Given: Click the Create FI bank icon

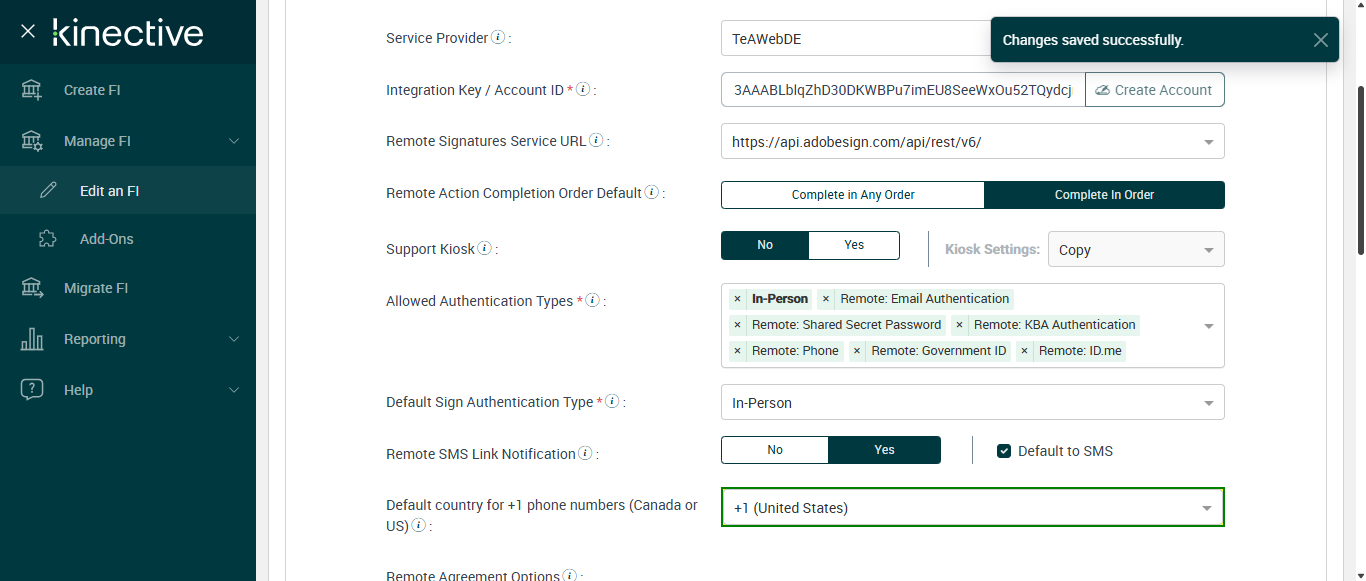Looking at the screenshot, I should [x=32, y=90].
